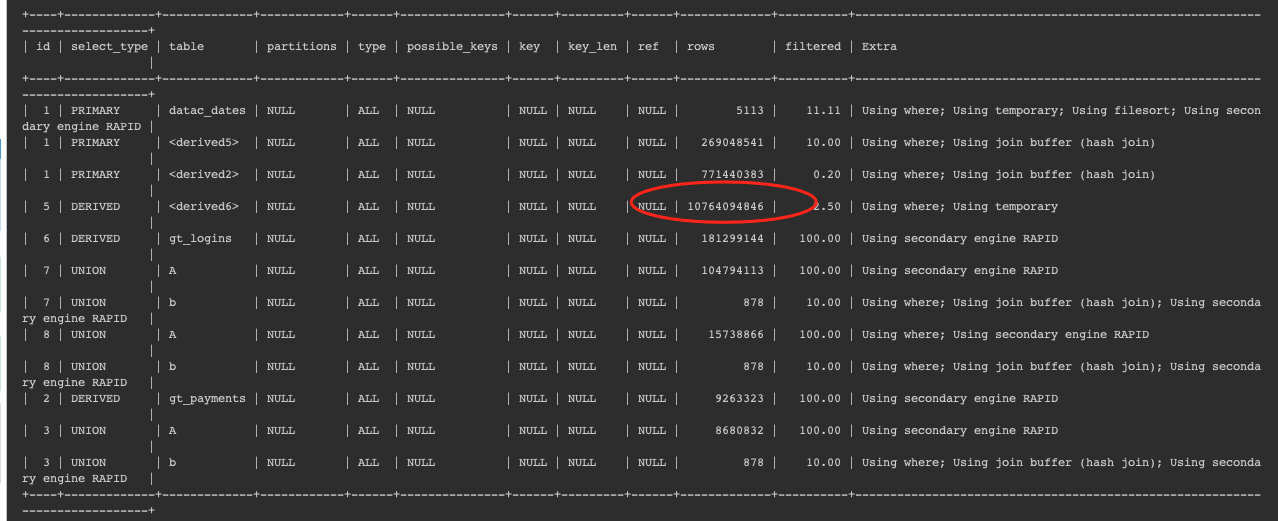The height and width of the screenshot is (521, 1278).
Task: Click Extra 'Using where; Using secondary engine RAPID'
Action: pos(1005,335)
